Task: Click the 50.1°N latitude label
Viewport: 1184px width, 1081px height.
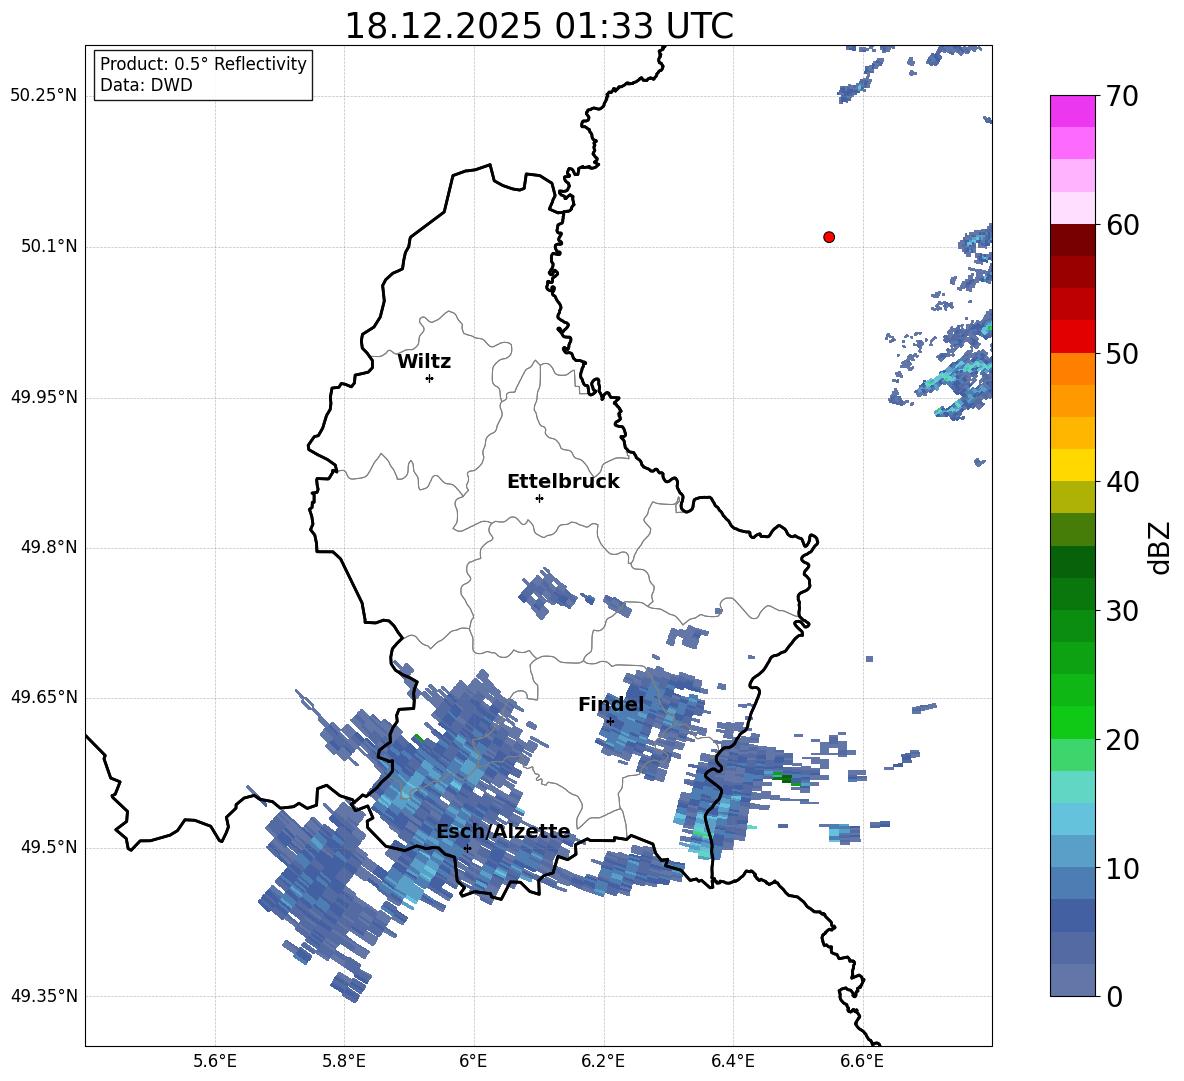Action: click(49, 246)
